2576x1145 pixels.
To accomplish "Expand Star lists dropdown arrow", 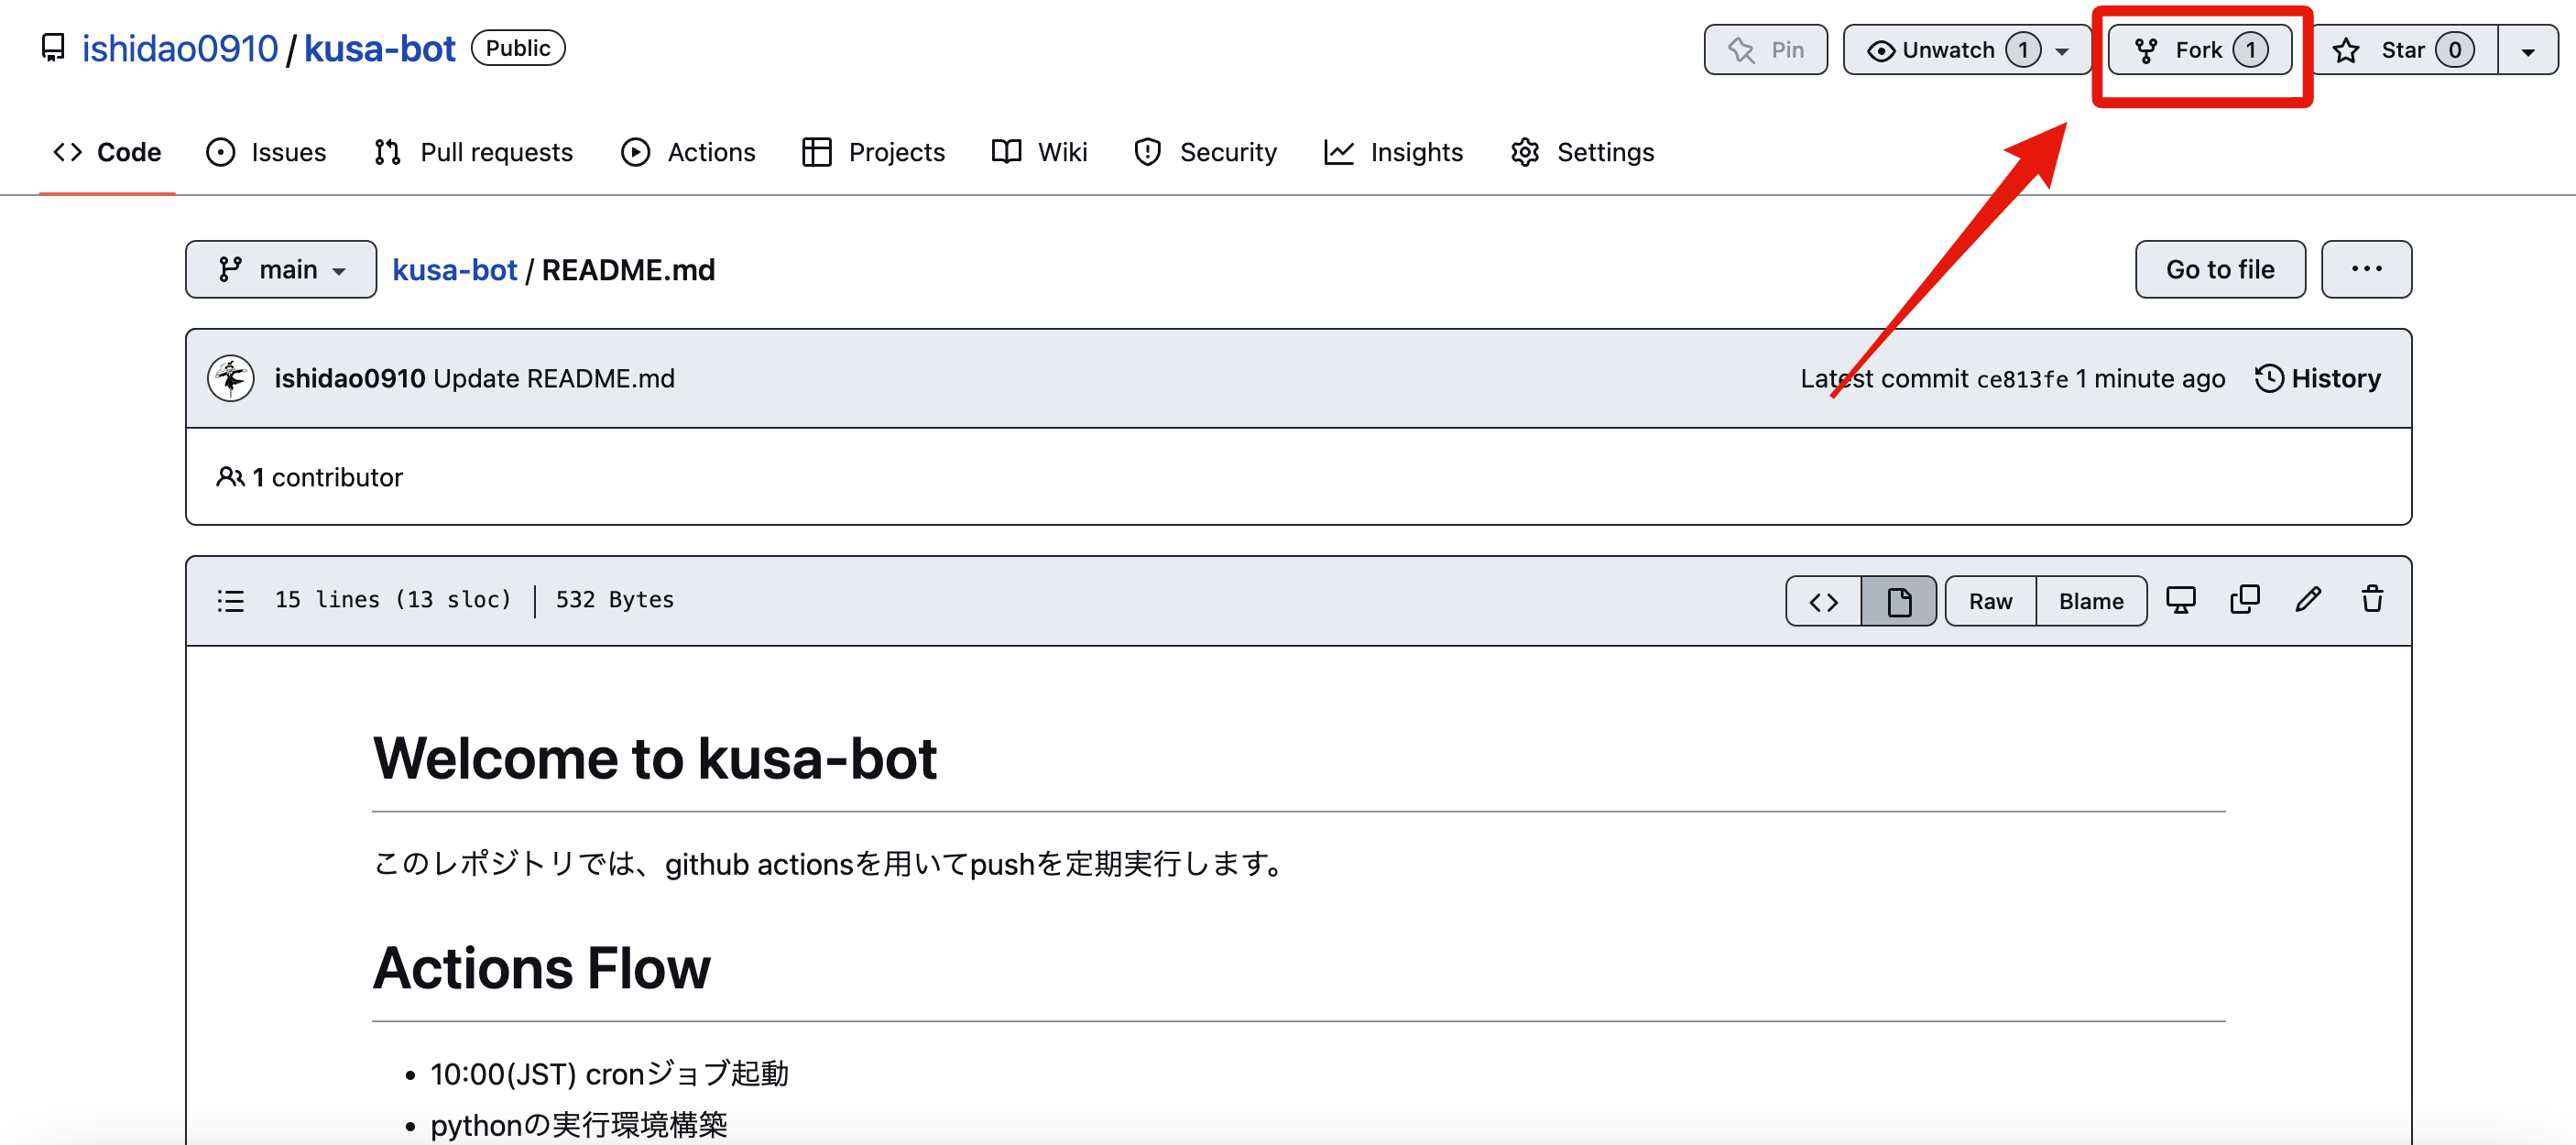I will click(x=2527, y=50).
